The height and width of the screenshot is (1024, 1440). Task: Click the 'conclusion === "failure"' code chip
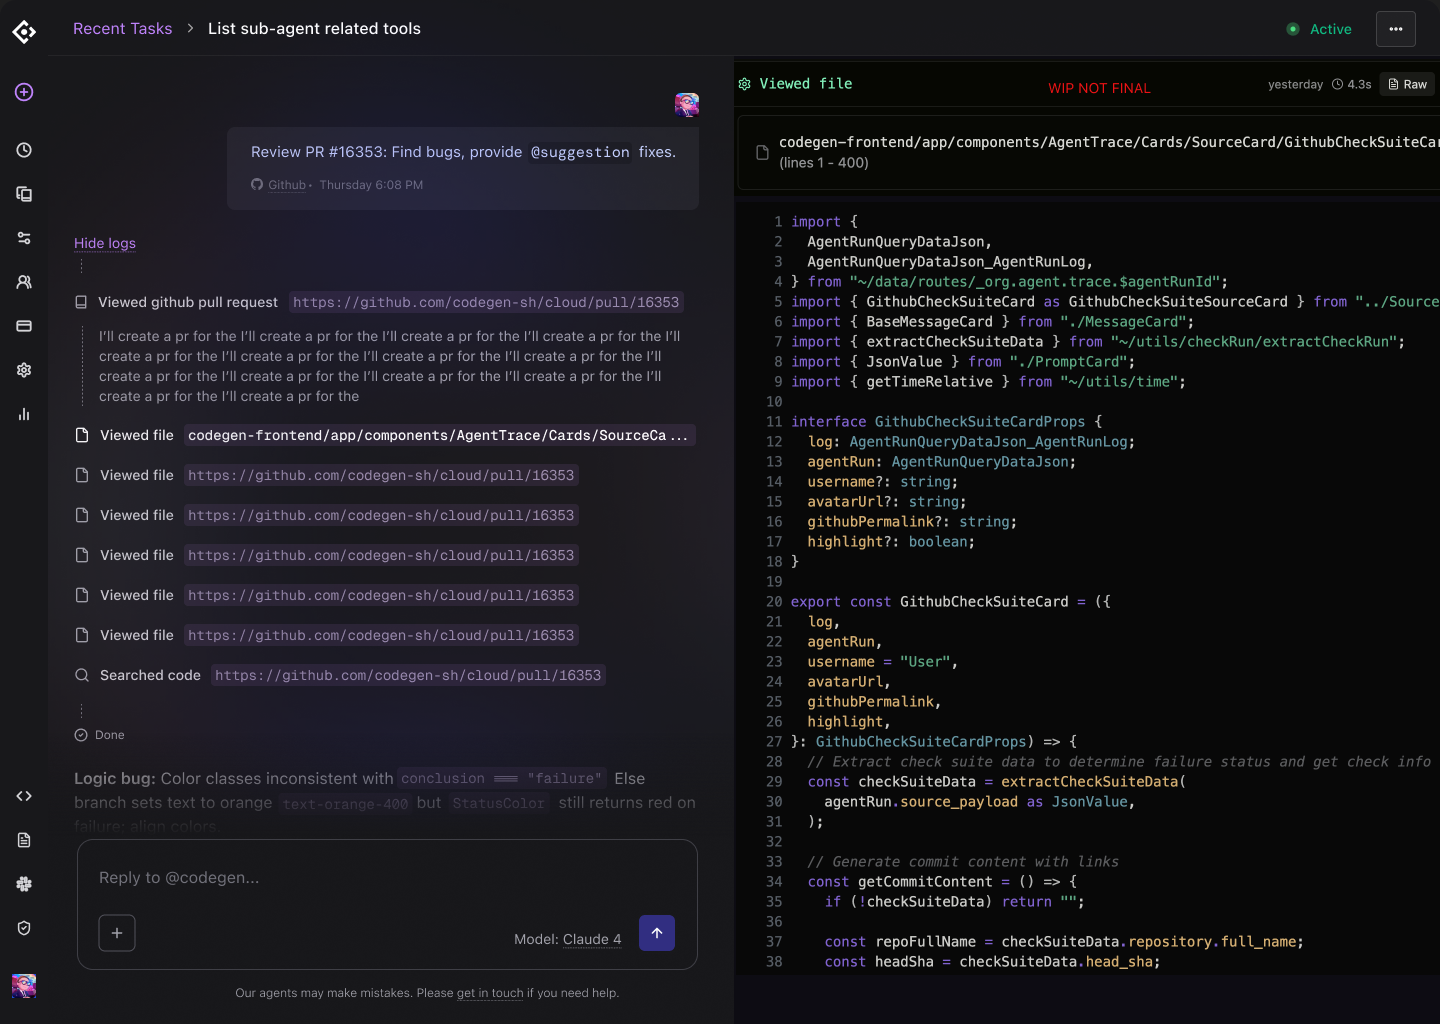point(502,778)
